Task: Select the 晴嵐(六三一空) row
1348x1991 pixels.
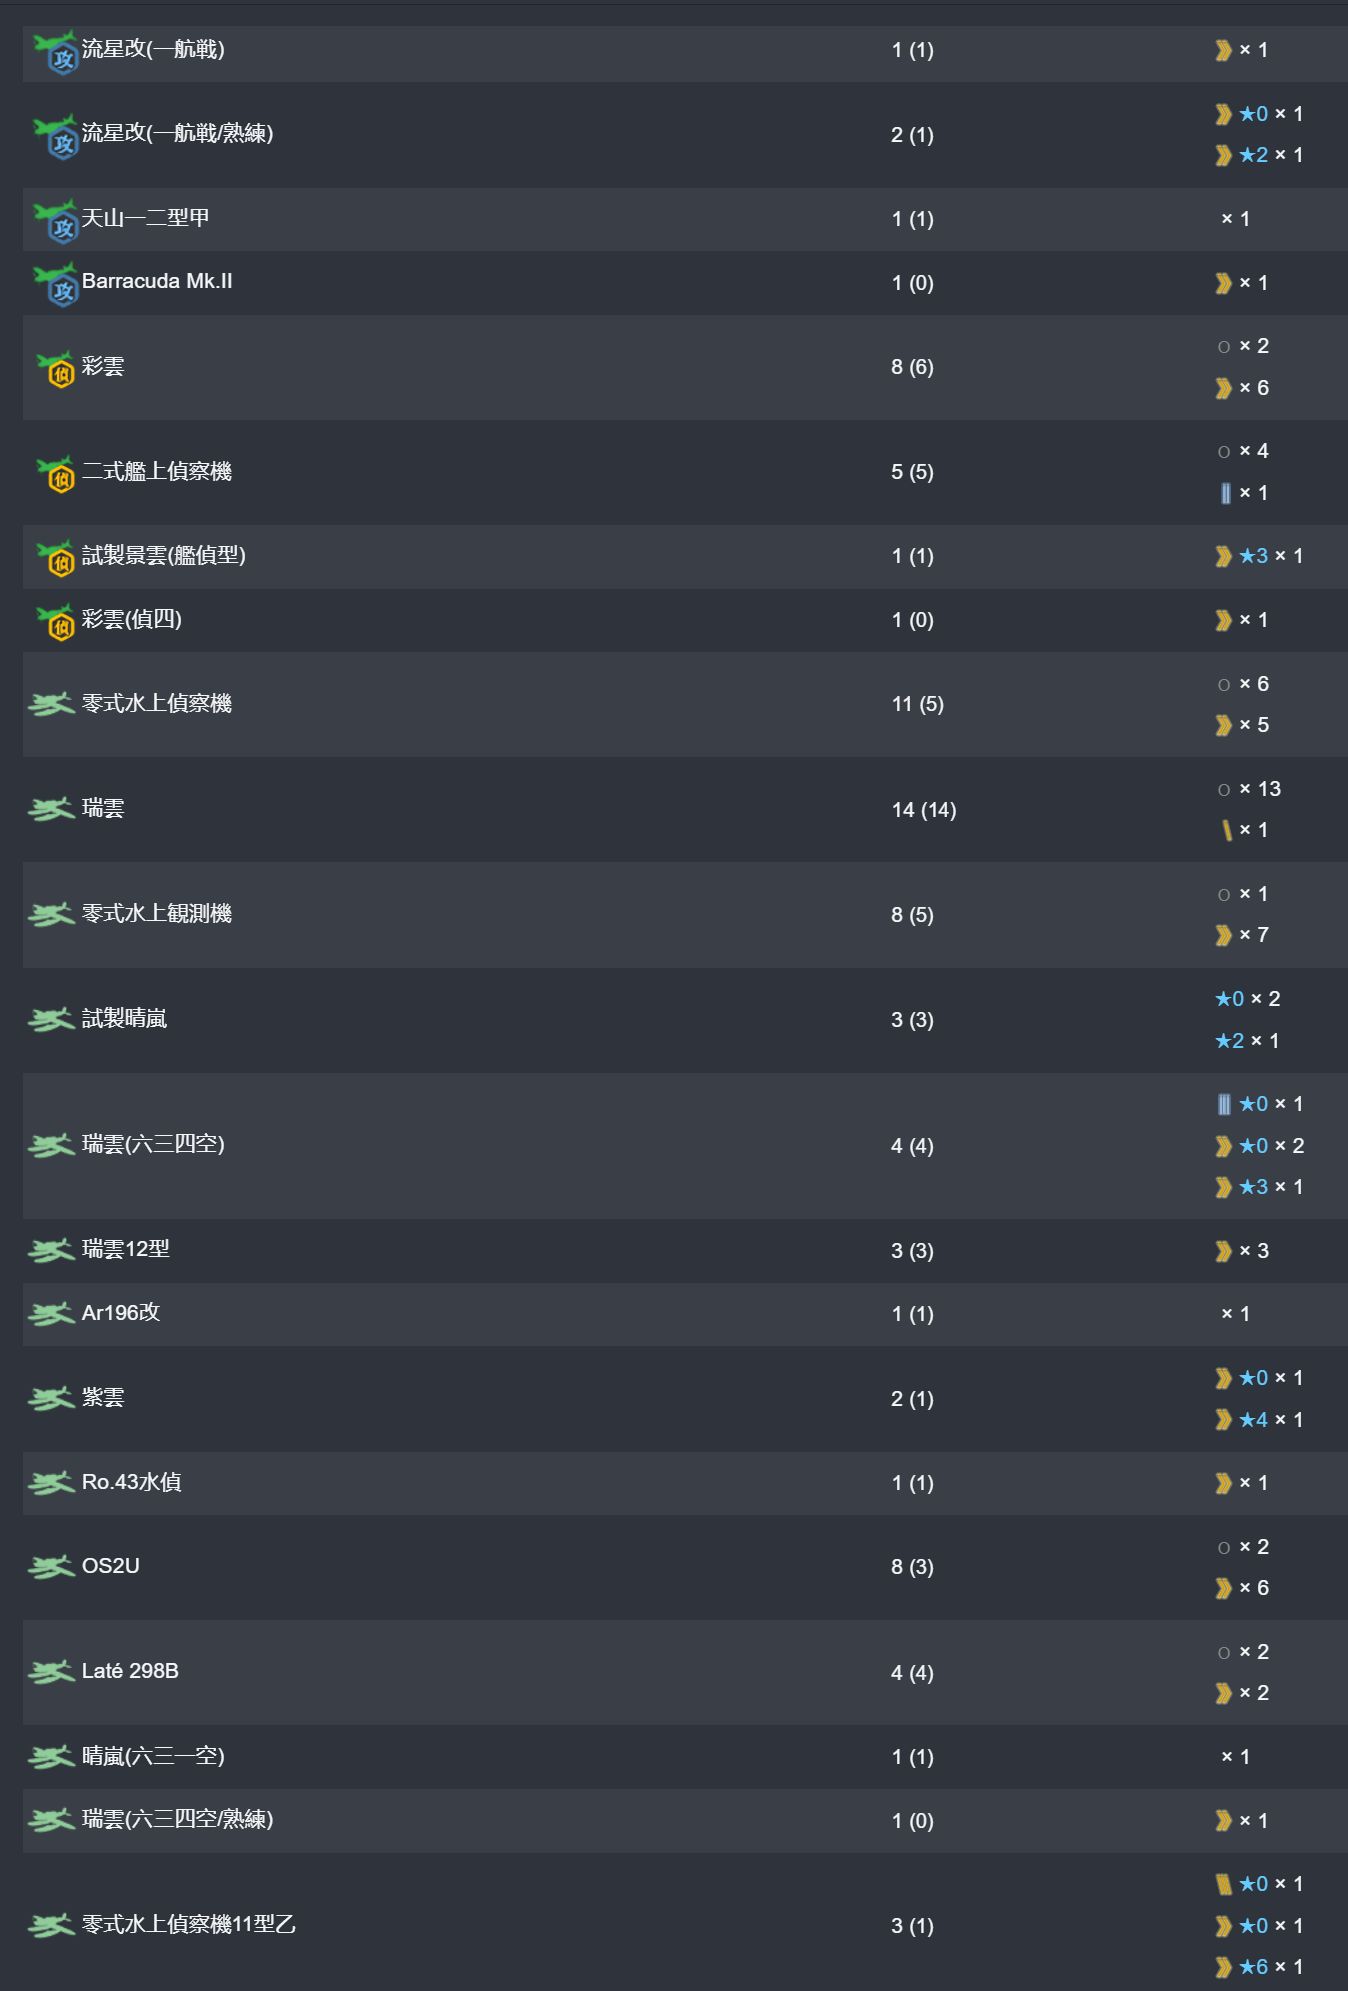Action: [685, 1757]
